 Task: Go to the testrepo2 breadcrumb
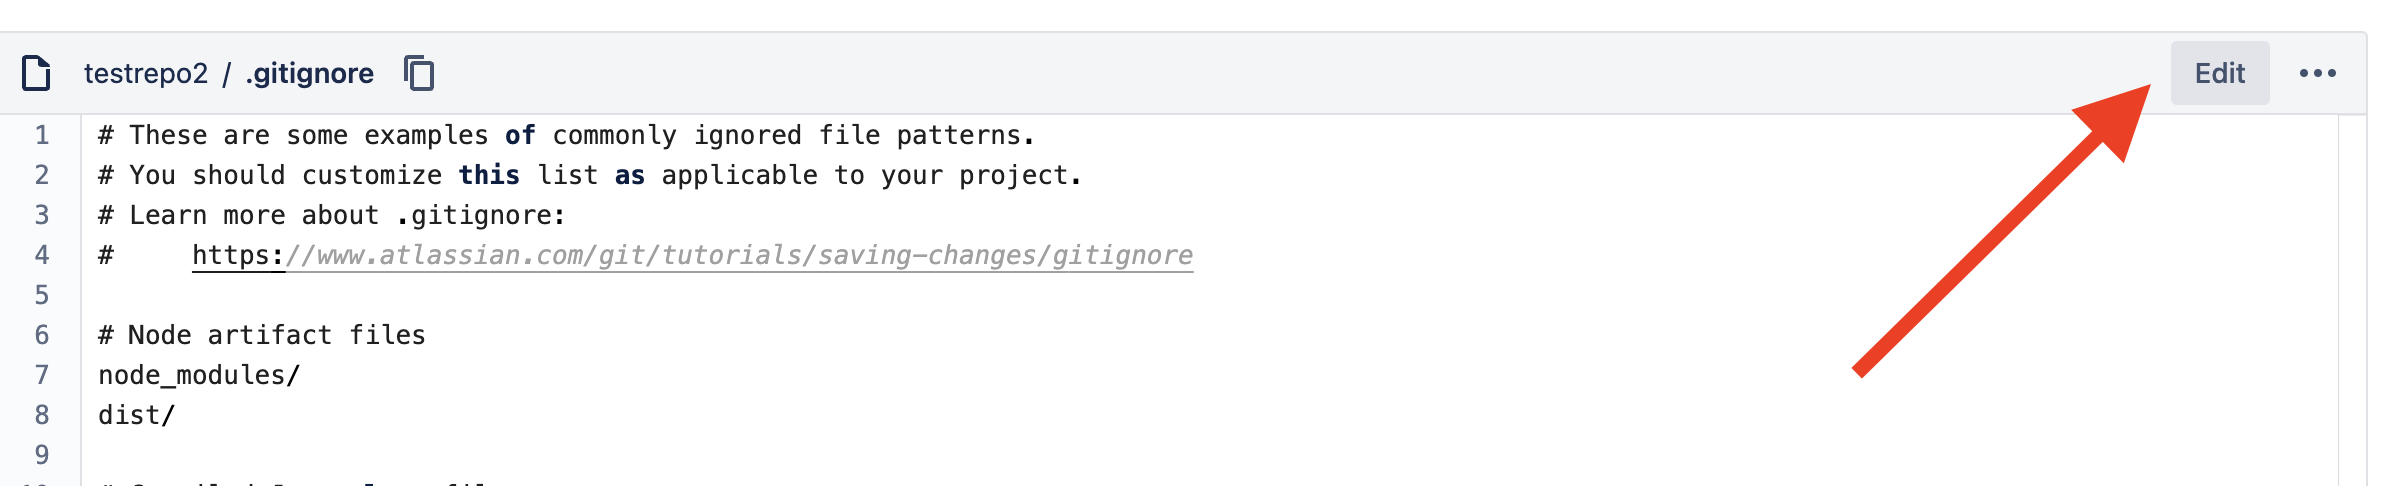click(146, 73)
